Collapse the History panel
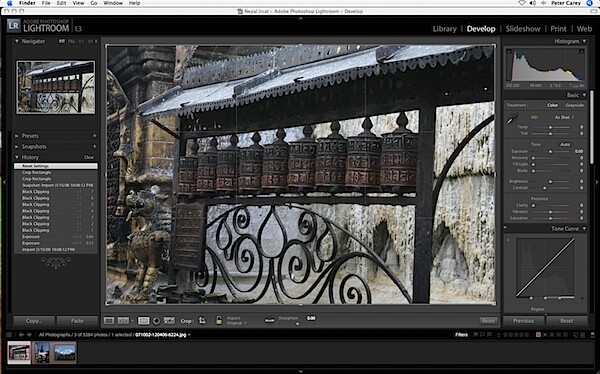Image resolution: width=600 pixels, height=374 pixels. (17, 157)
